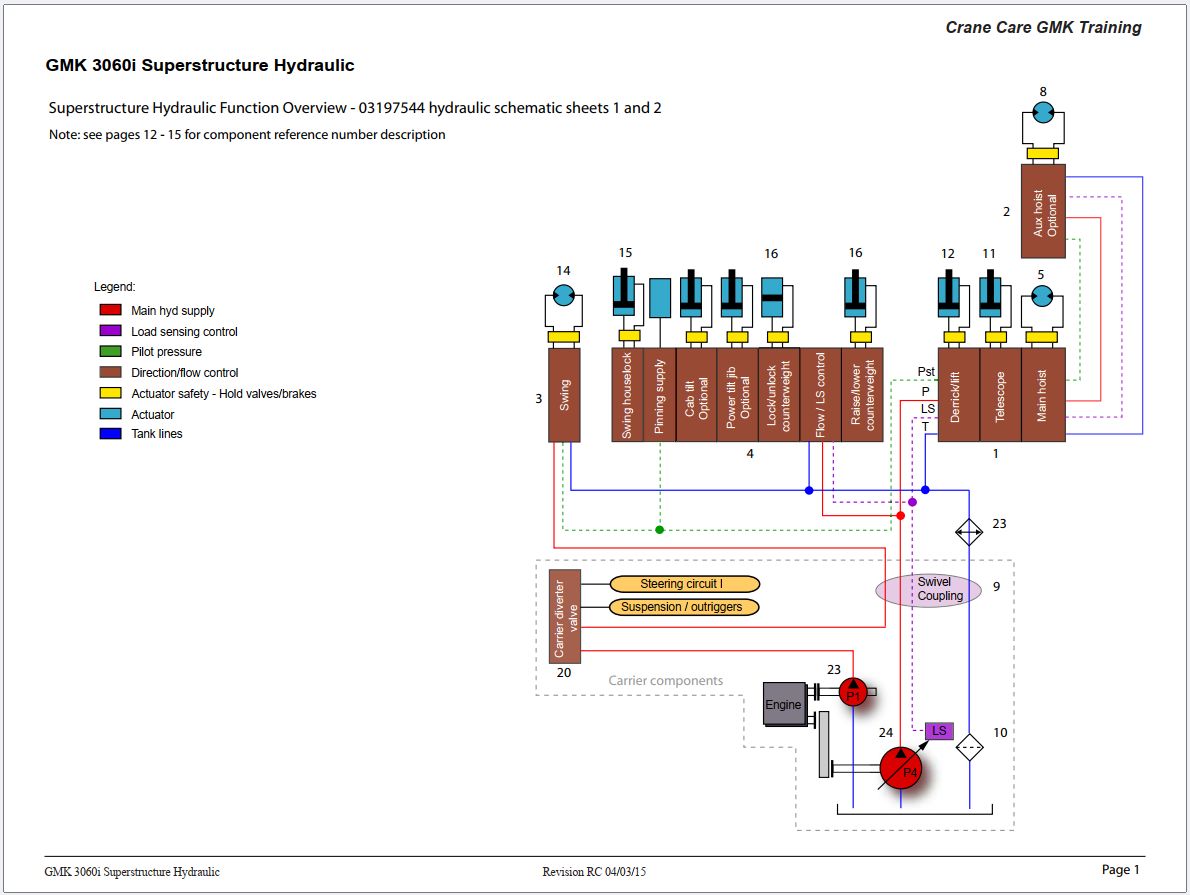Viewport: 1190px width, 895px height.
Task: Click the red main supply junction dot
Action: click(x=900, y=515)
